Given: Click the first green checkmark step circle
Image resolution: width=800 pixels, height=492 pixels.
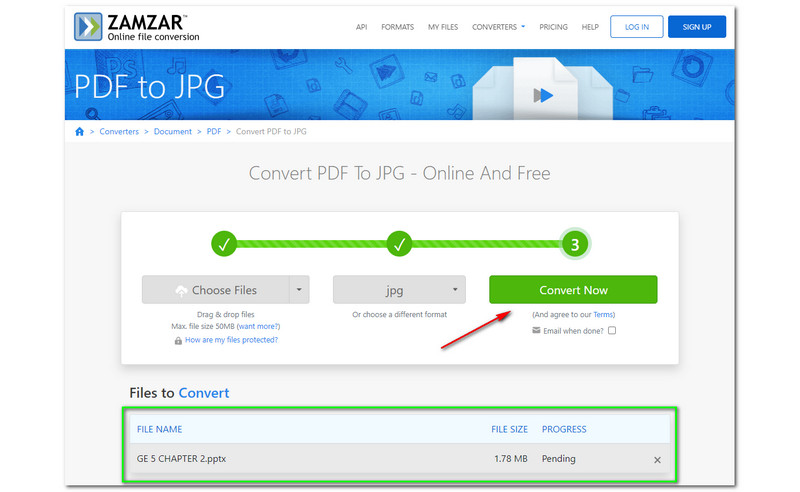Looking at the screenshot, I should pyautogui.click(x=225, y=243).
